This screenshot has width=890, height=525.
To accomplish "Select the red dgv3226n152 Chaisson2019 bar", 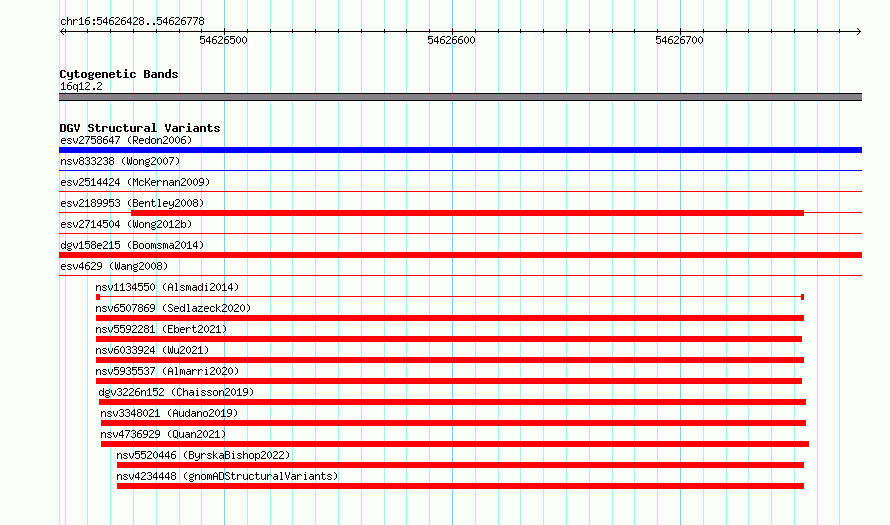I will point(452,402).
